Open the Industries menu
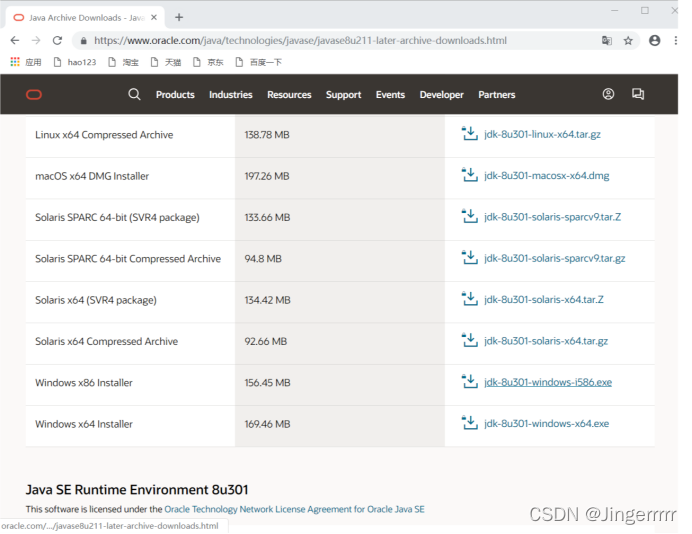 pyautogui.click(x=231, y=95)
